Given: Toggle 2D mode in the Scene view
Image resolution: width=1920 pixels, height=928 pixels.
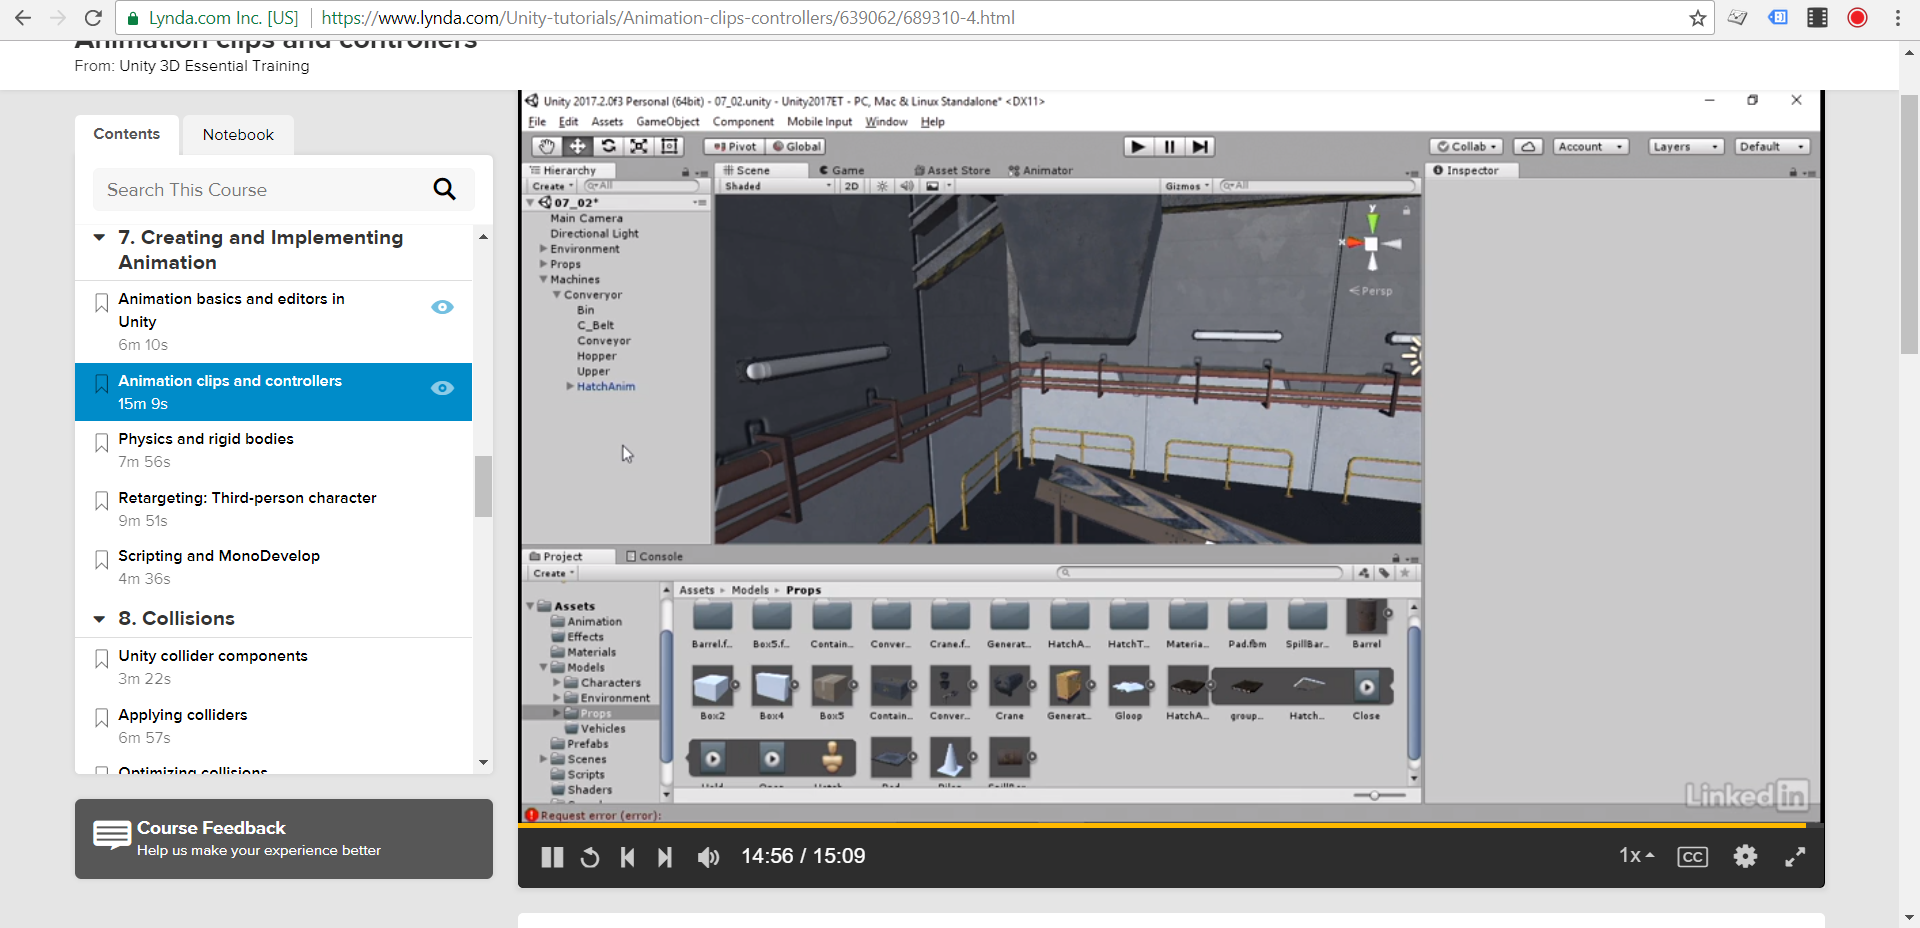Looking at the screenshot, I should (x=851, y=186).
